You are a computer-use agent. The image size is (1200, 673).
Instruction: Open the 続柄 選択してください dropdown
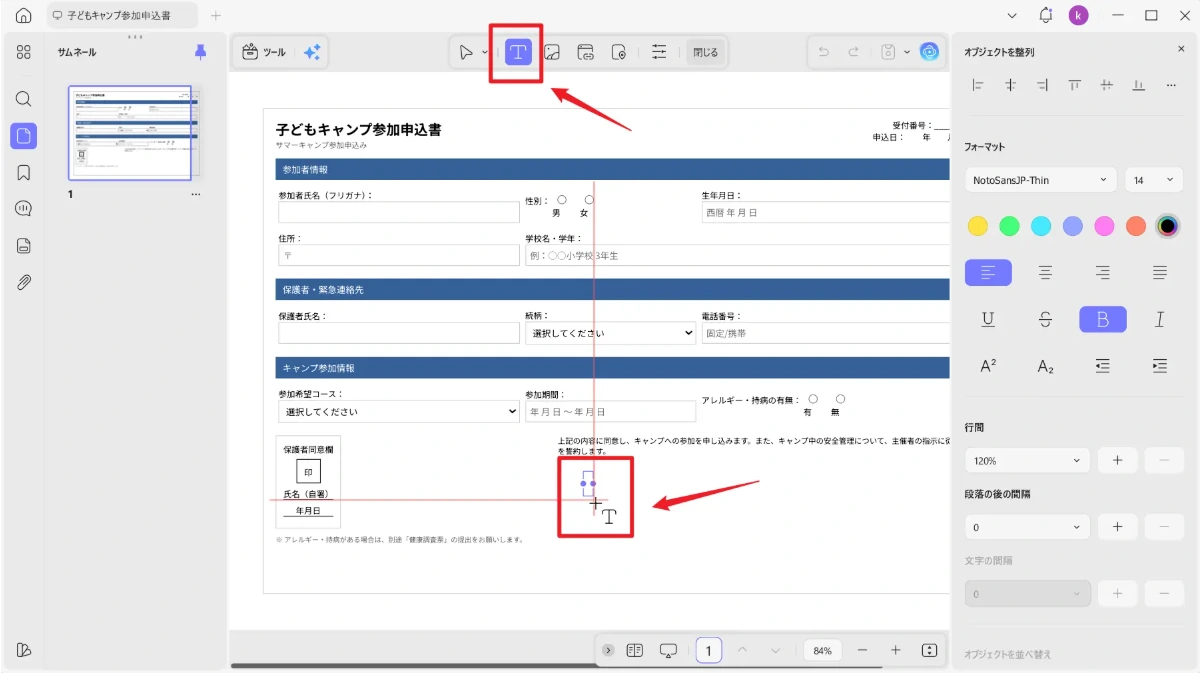pyautogui.click(x=610, y=333)
